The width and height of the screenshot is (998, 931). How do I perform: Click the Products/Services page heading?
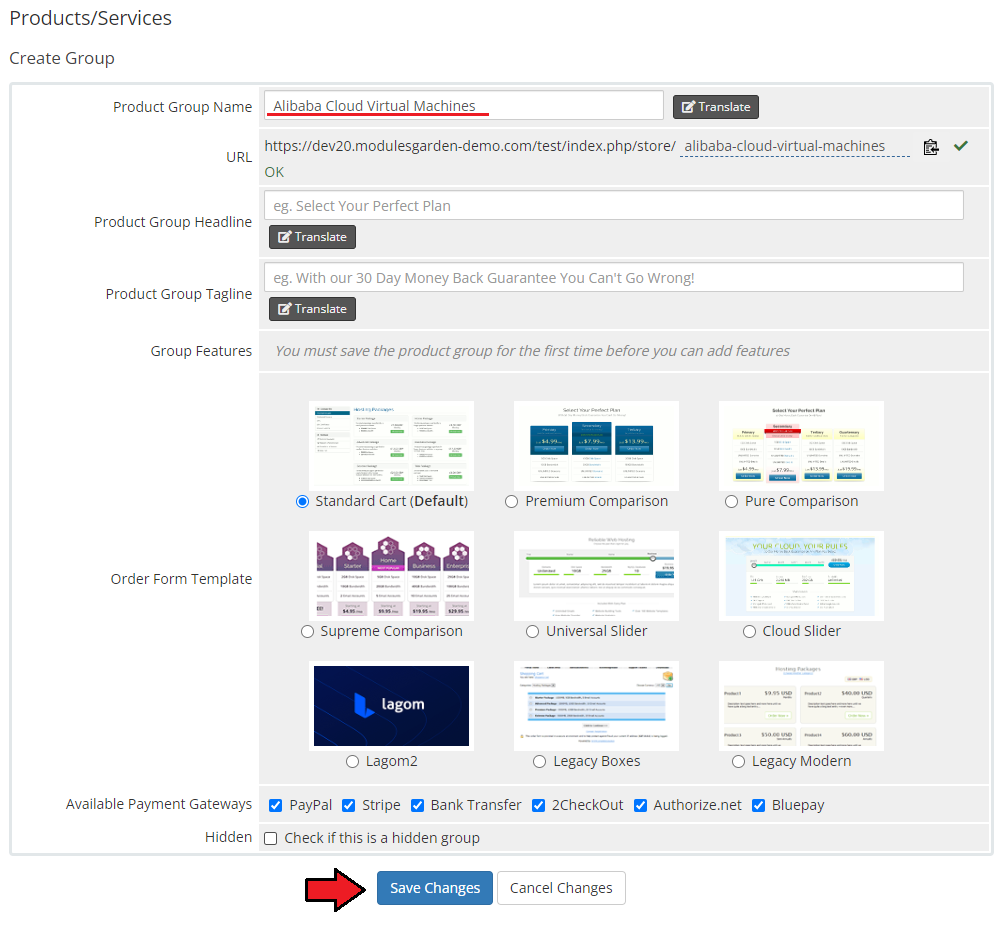(90, 18)
